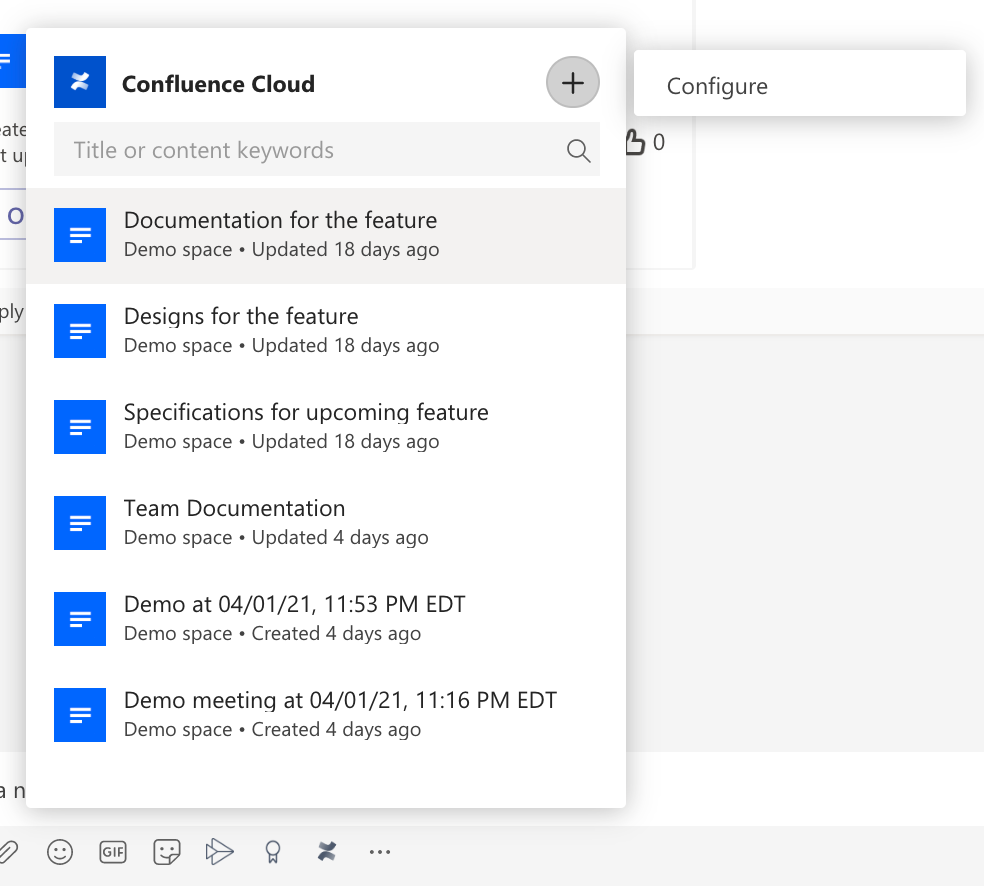Click the Praise badge icon
The height and width of the screenshot is (886, 984).
tap(272, 852)
